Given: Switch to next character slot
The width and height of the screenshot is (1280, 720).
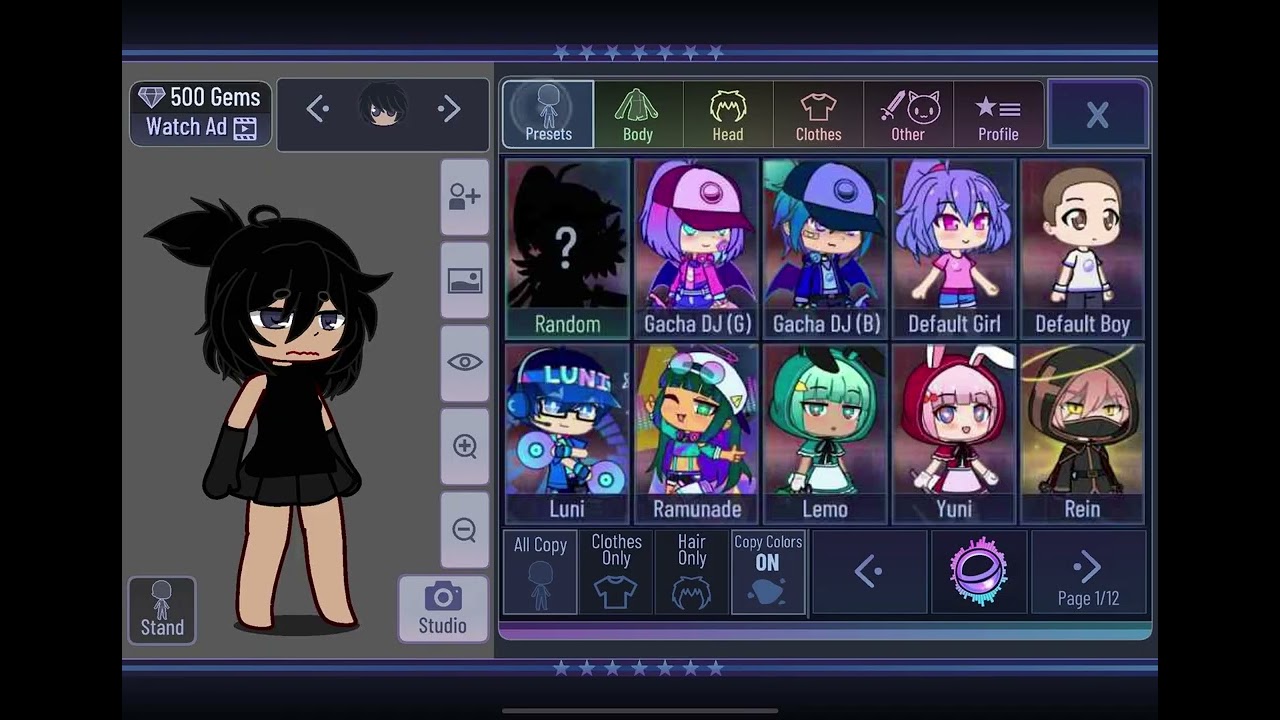Looking at the screenshot, I should pyautogui.click(x=450, y=109).
